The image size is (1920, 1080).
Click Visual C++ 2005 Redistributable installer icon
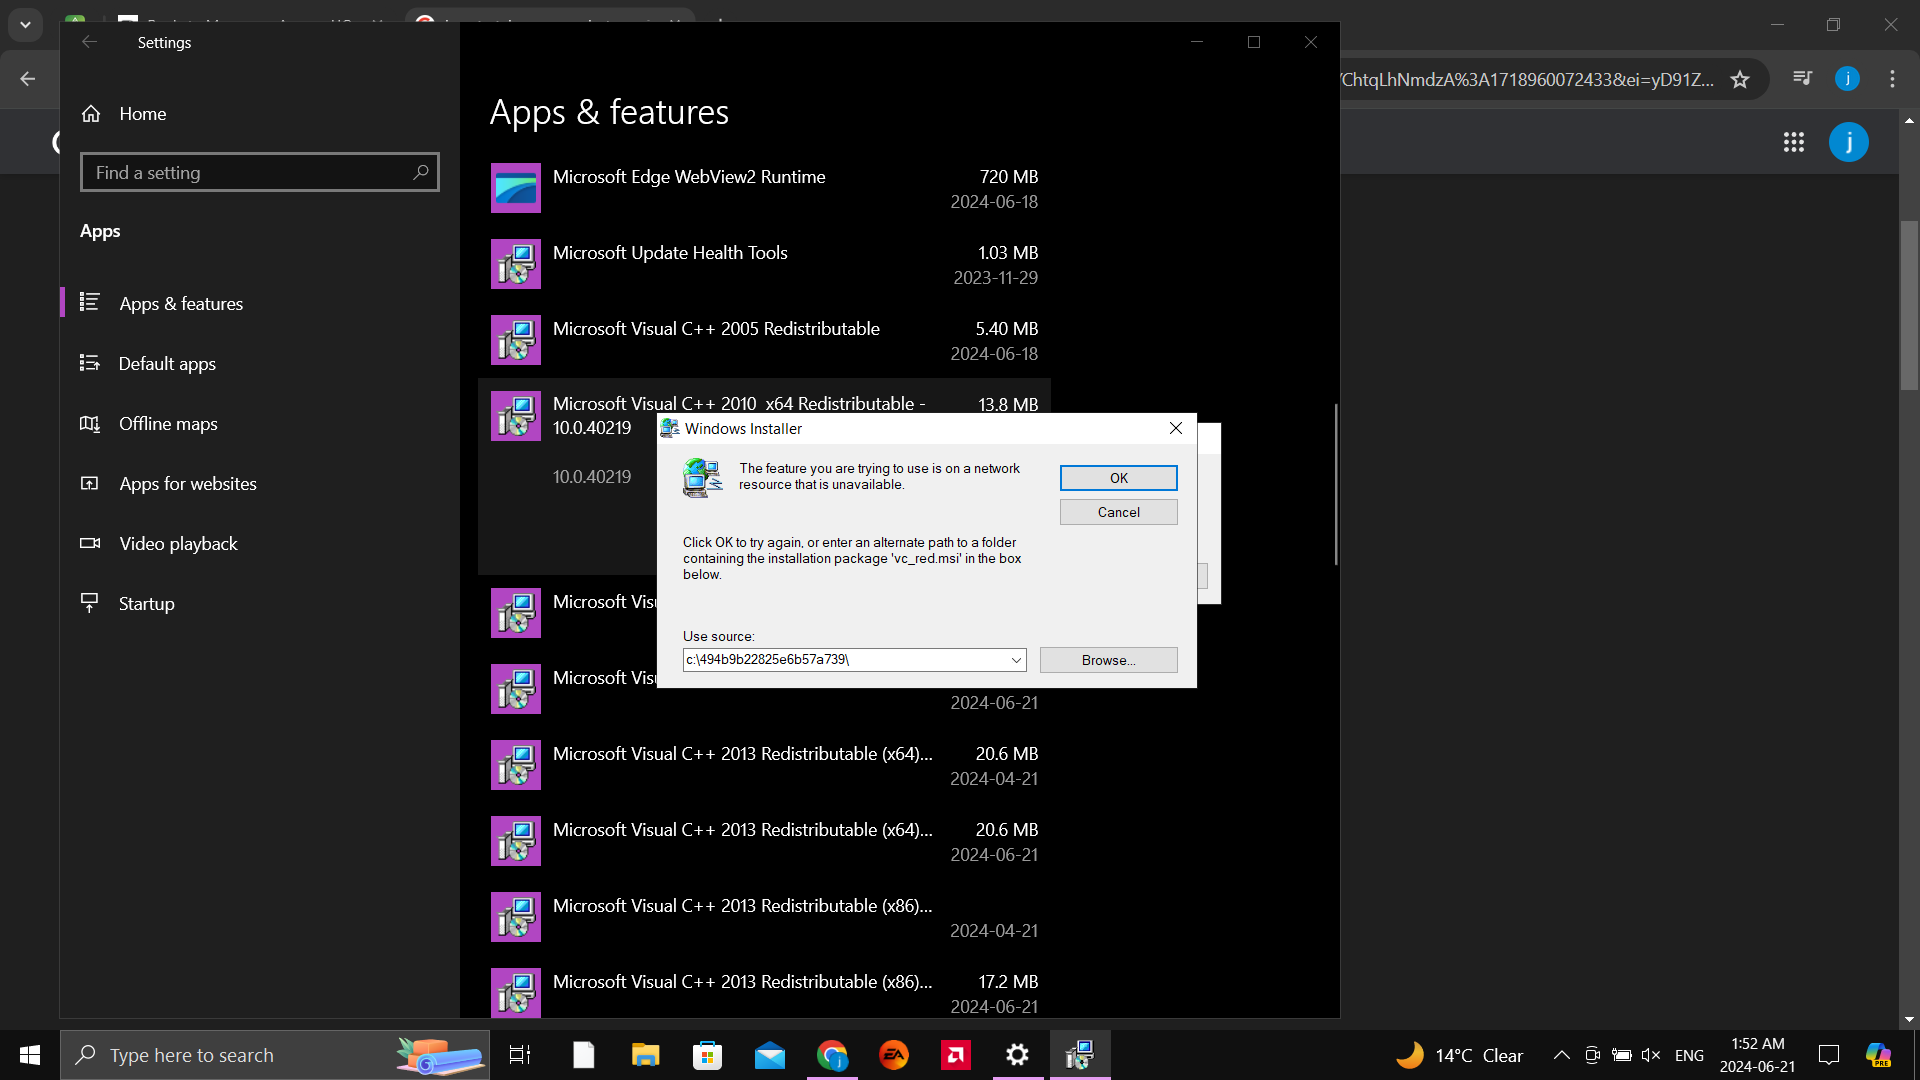coord(516,340)
